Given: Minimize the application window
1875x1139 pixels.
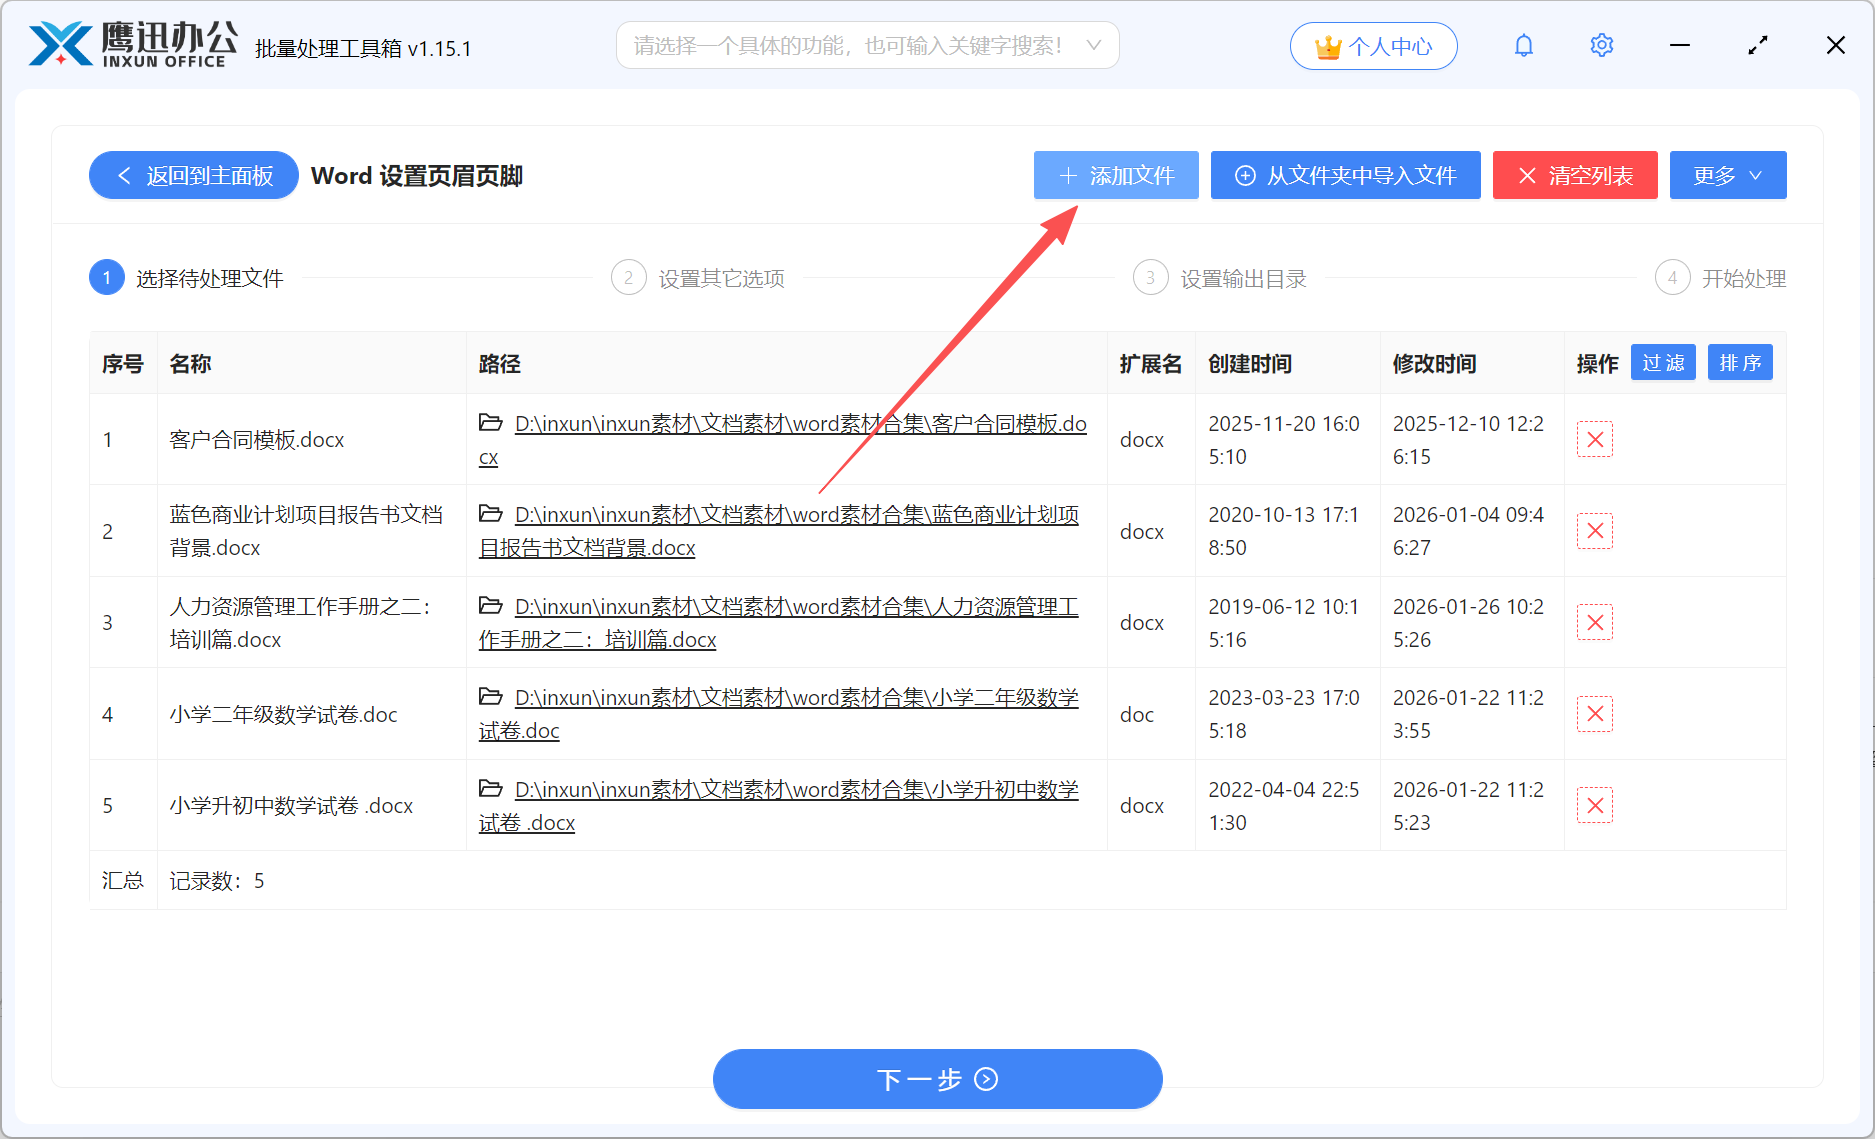Looking at the screenshot, I should (1680, 45).
